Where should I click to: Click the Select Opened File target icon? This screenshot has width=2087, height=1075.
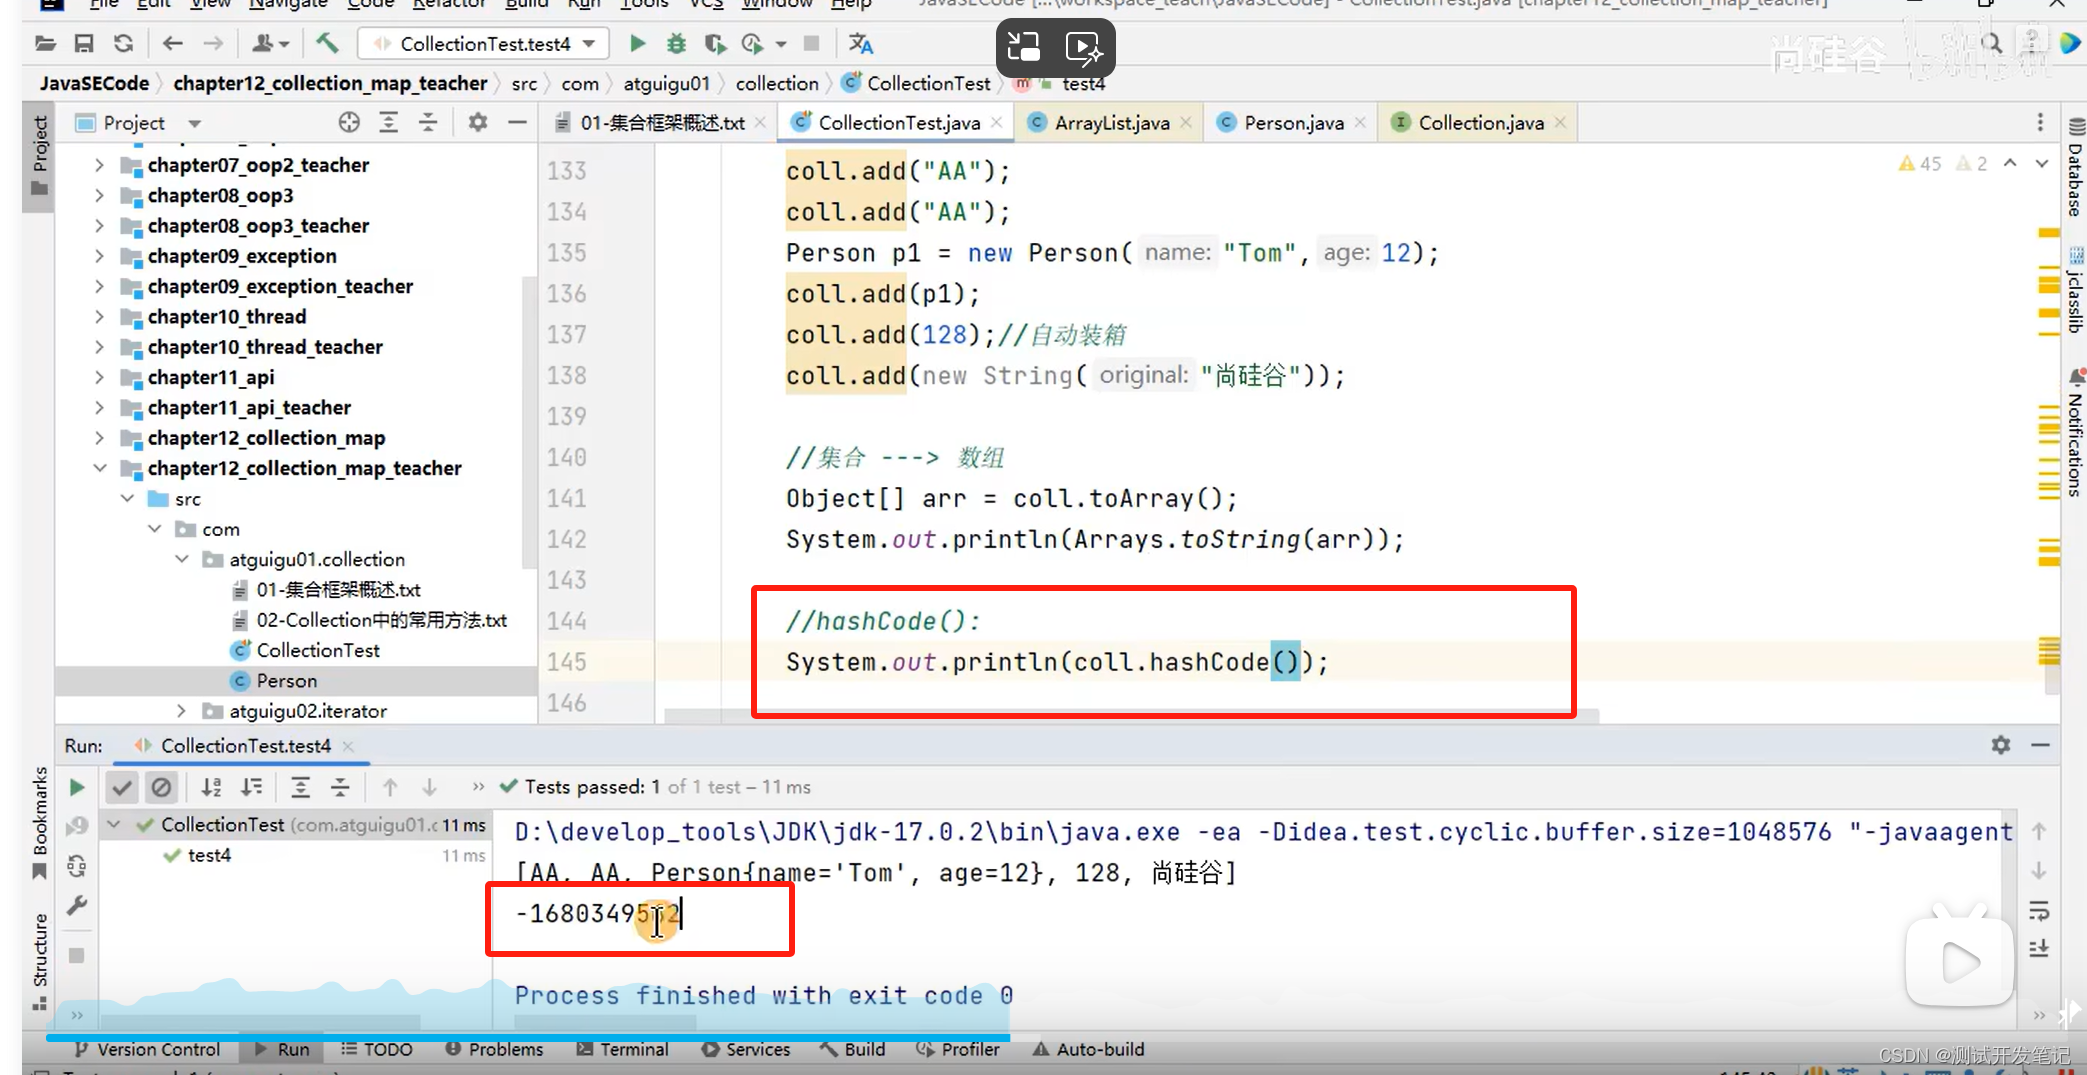coord(349,123)
